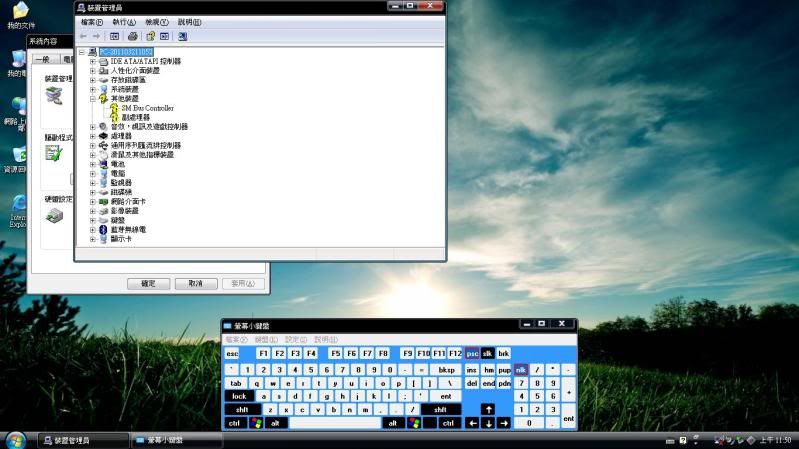Expand the IDE ATA/ATAPI controllers node
799x449 pixels.
pyautogui.click(x=93, y=61)
